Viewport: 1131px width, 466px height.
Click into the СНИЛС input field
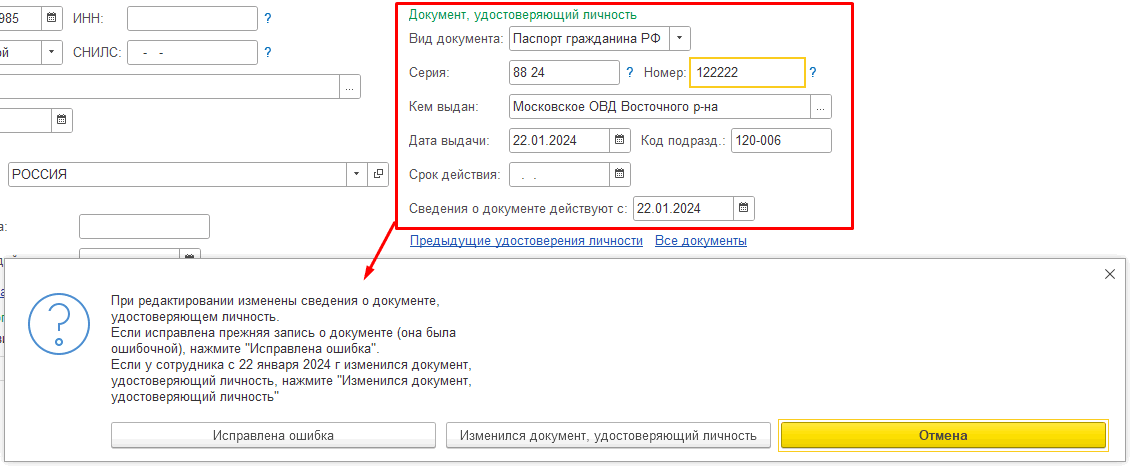click(x=192, y=52)
